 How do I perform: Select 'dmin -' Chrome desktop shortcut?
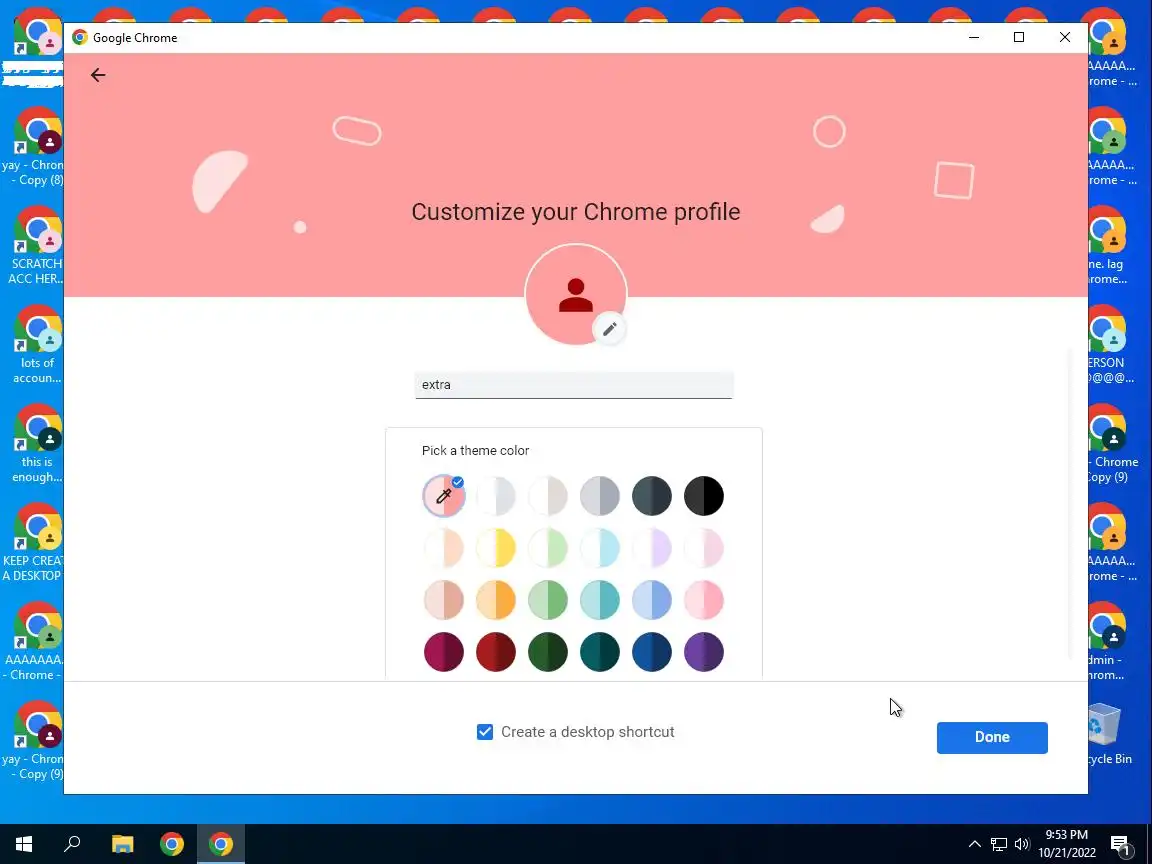point(1108,641)
